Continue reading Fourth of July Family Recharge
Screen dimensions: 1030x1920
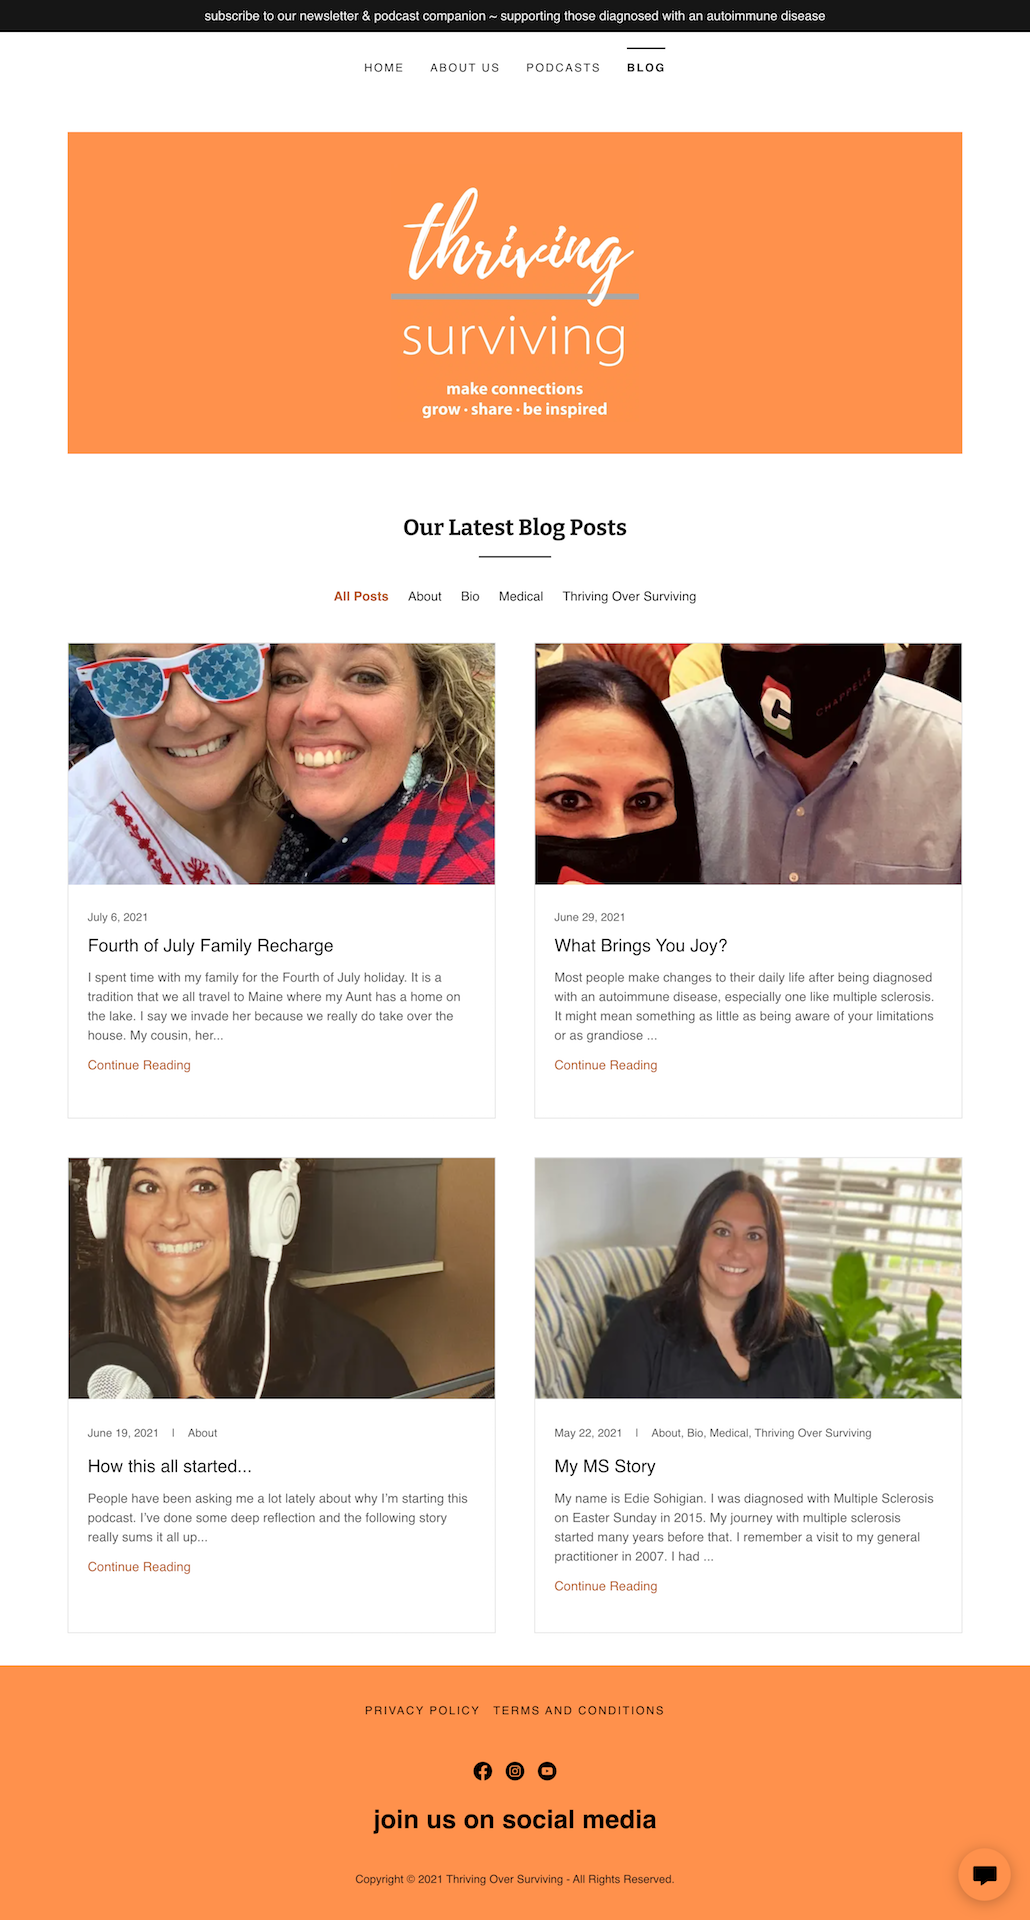[139, 1065]
